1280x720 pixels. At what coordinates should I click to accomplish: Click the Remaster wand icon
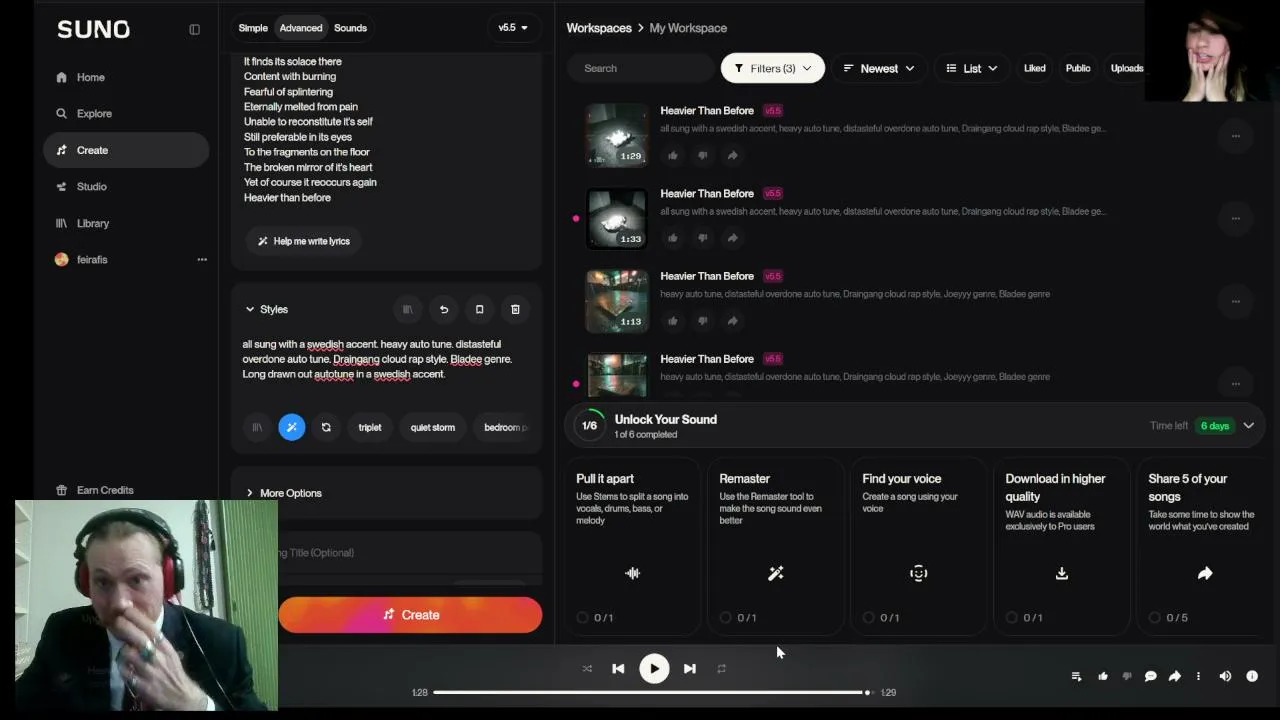tap(775, 573)
